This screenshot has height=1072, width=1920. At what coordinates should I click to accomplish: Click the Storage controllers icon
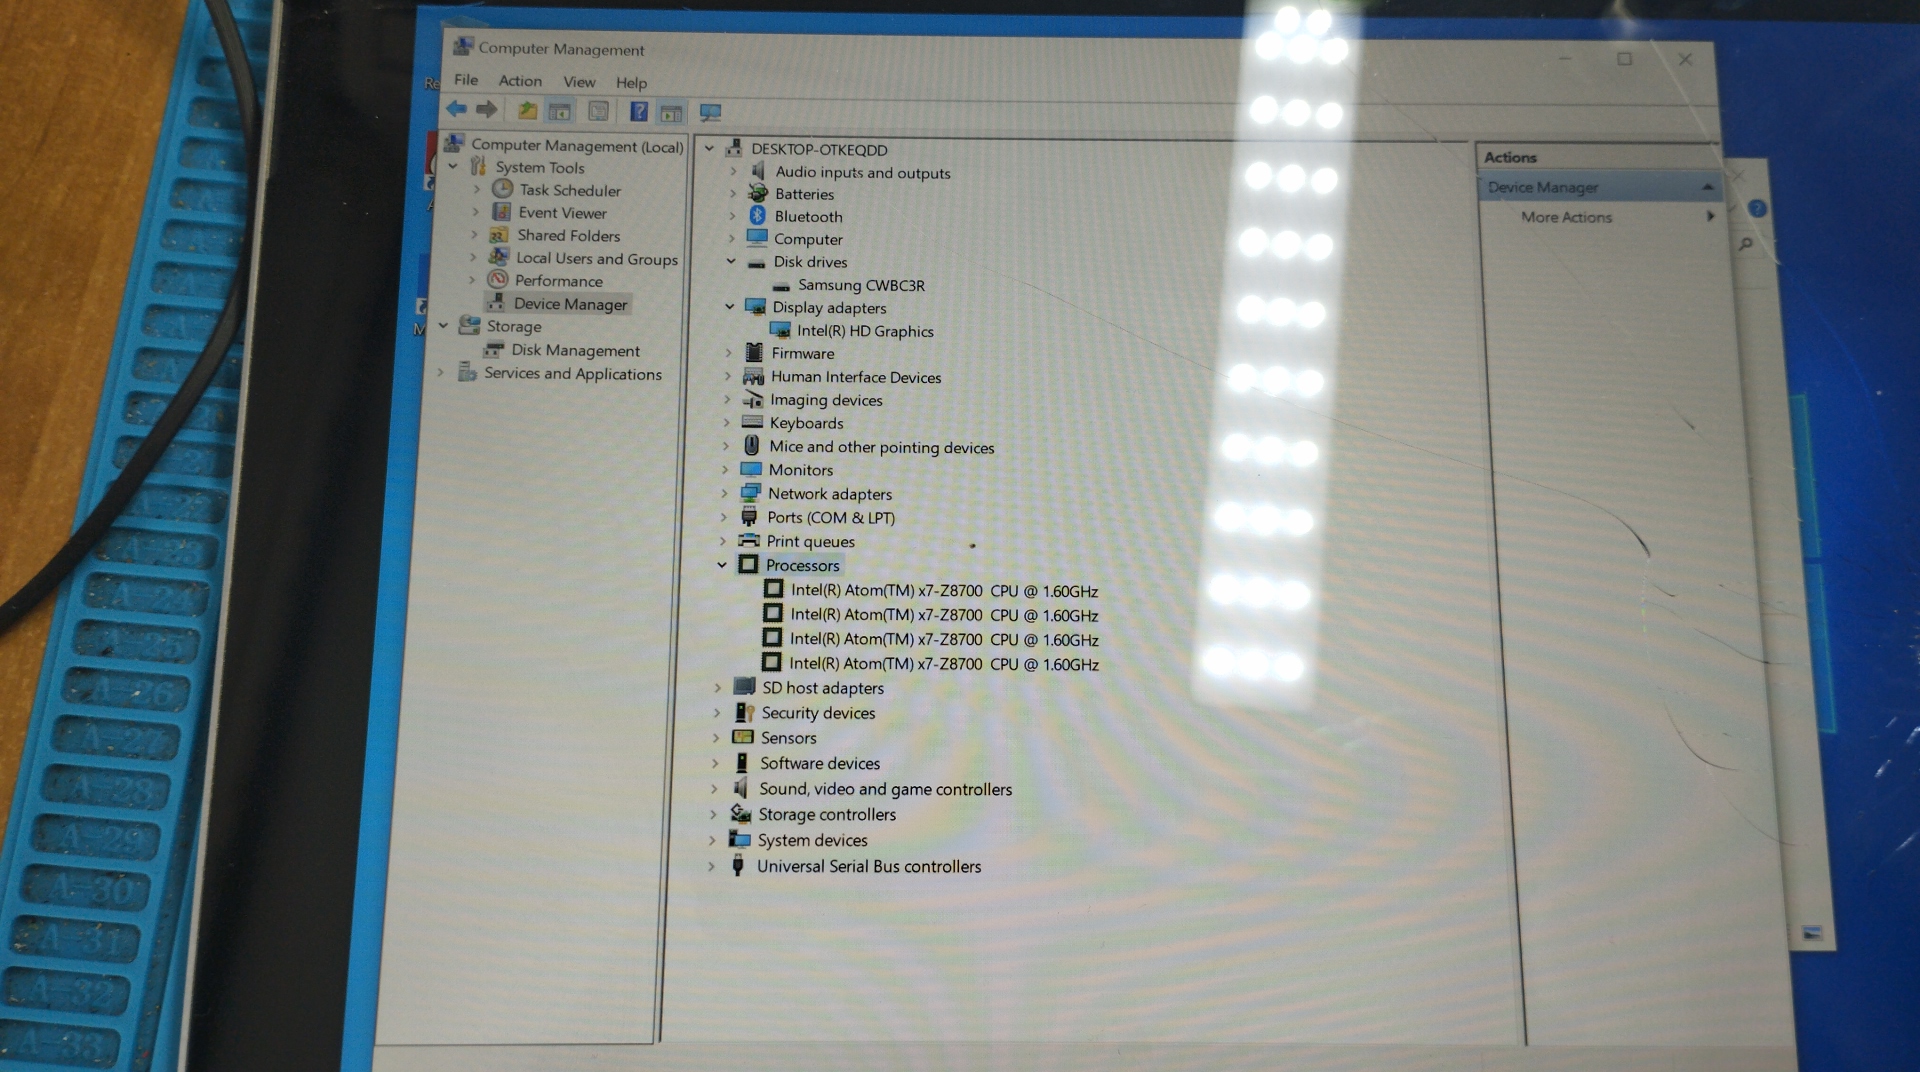pos(741,813)
